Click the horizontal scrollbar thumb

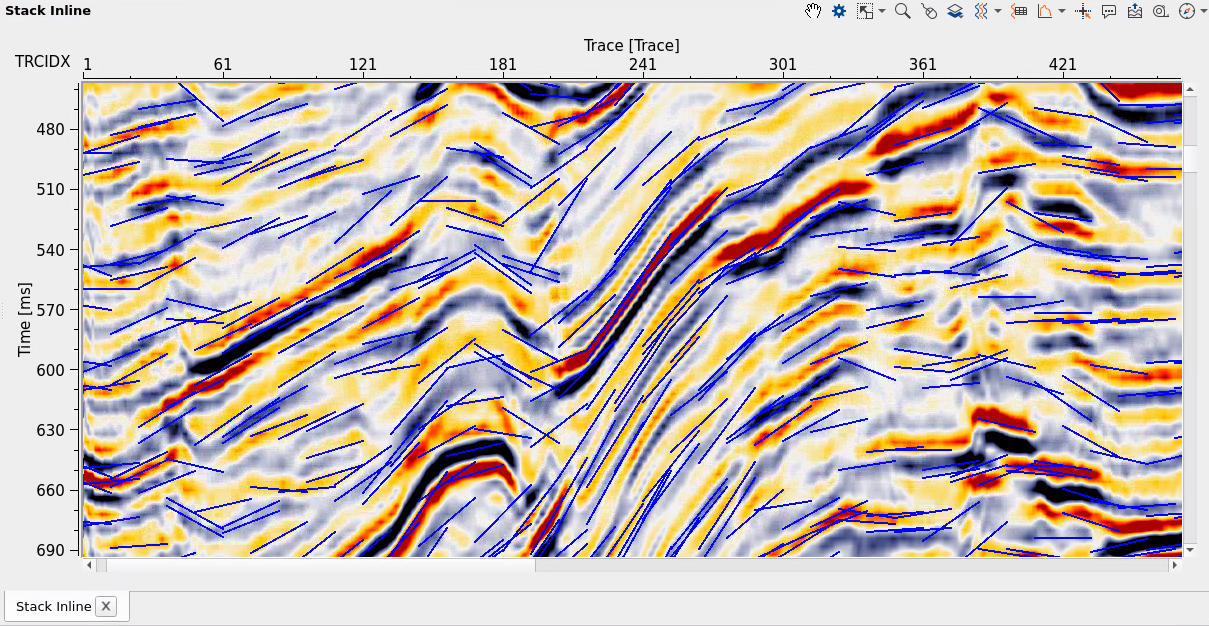(x=321, y=565)
